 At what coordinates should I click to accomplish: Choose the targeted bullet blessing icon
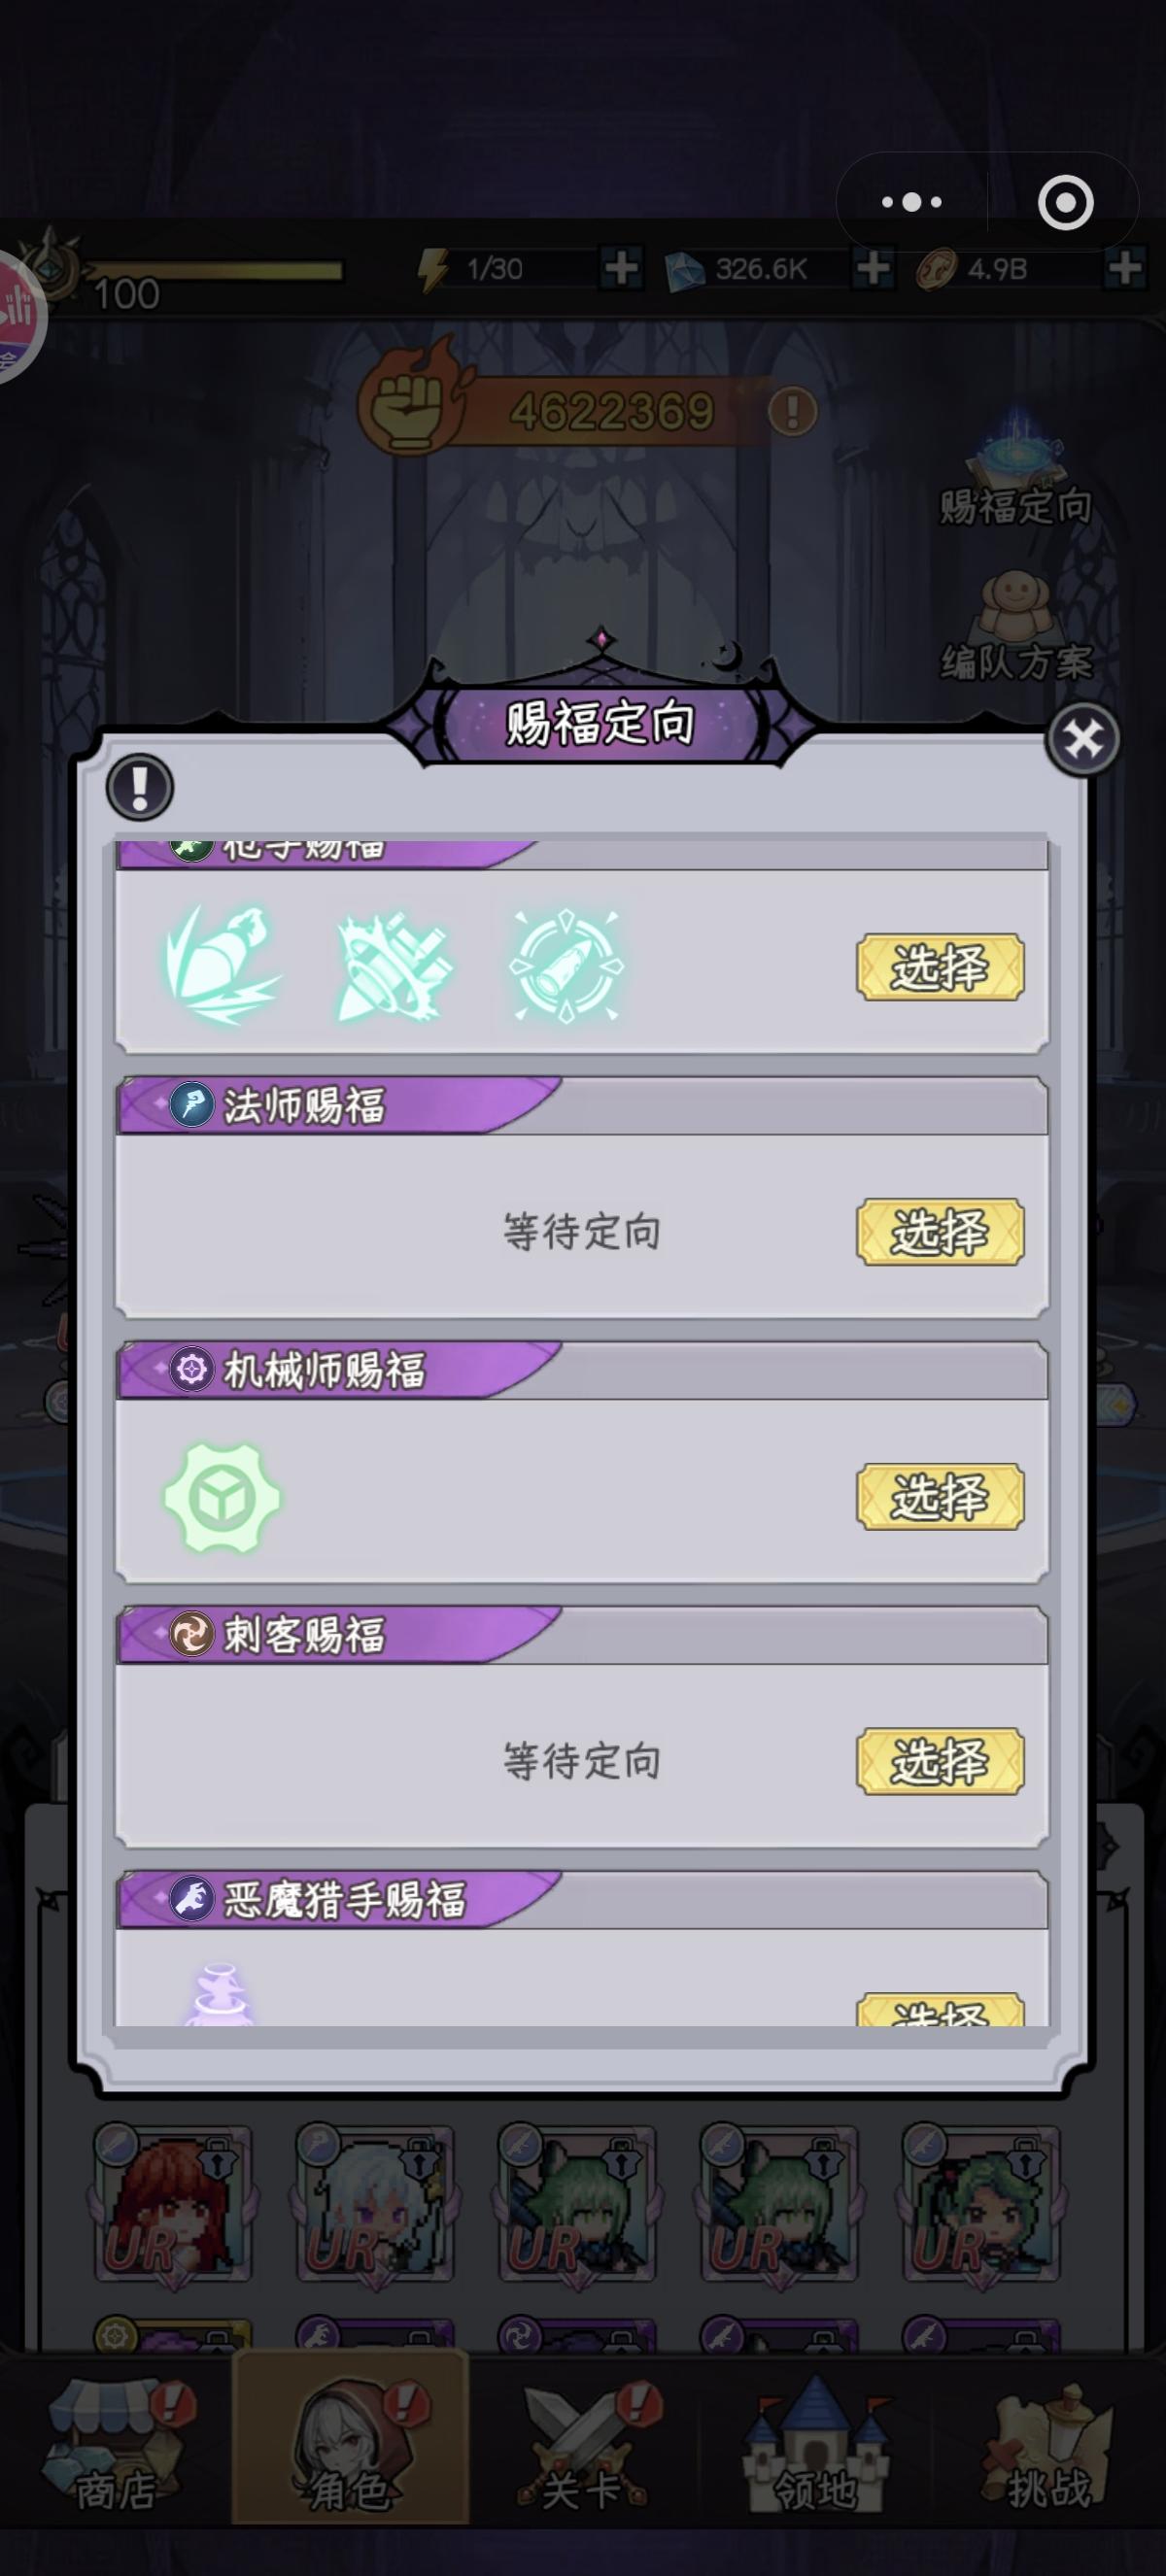566,966
